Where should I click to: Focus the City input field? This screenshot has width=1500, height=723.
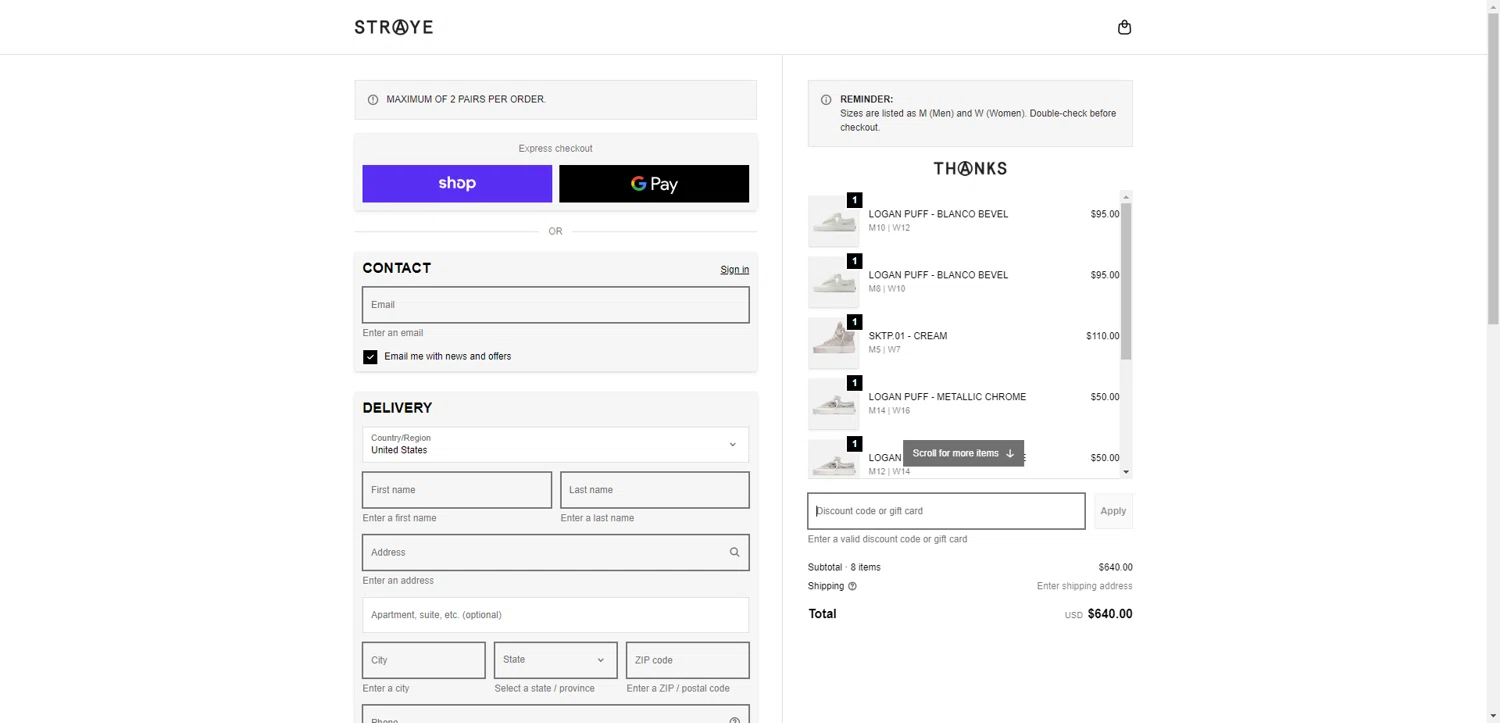424,660
